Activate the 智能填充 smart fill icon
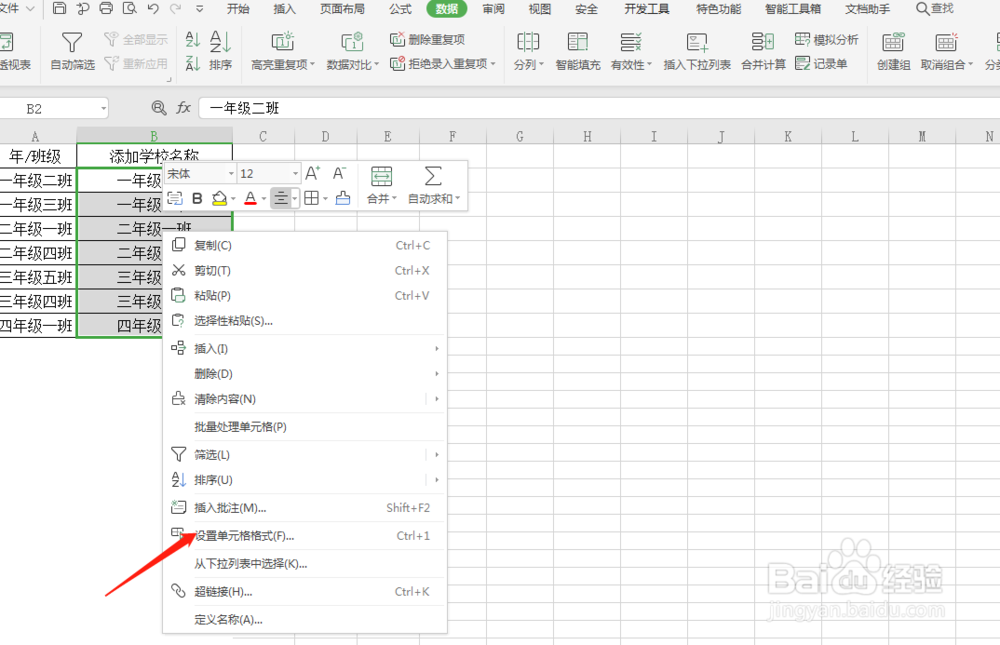Viewport: 1000px width, 645px height. point(576,50)
